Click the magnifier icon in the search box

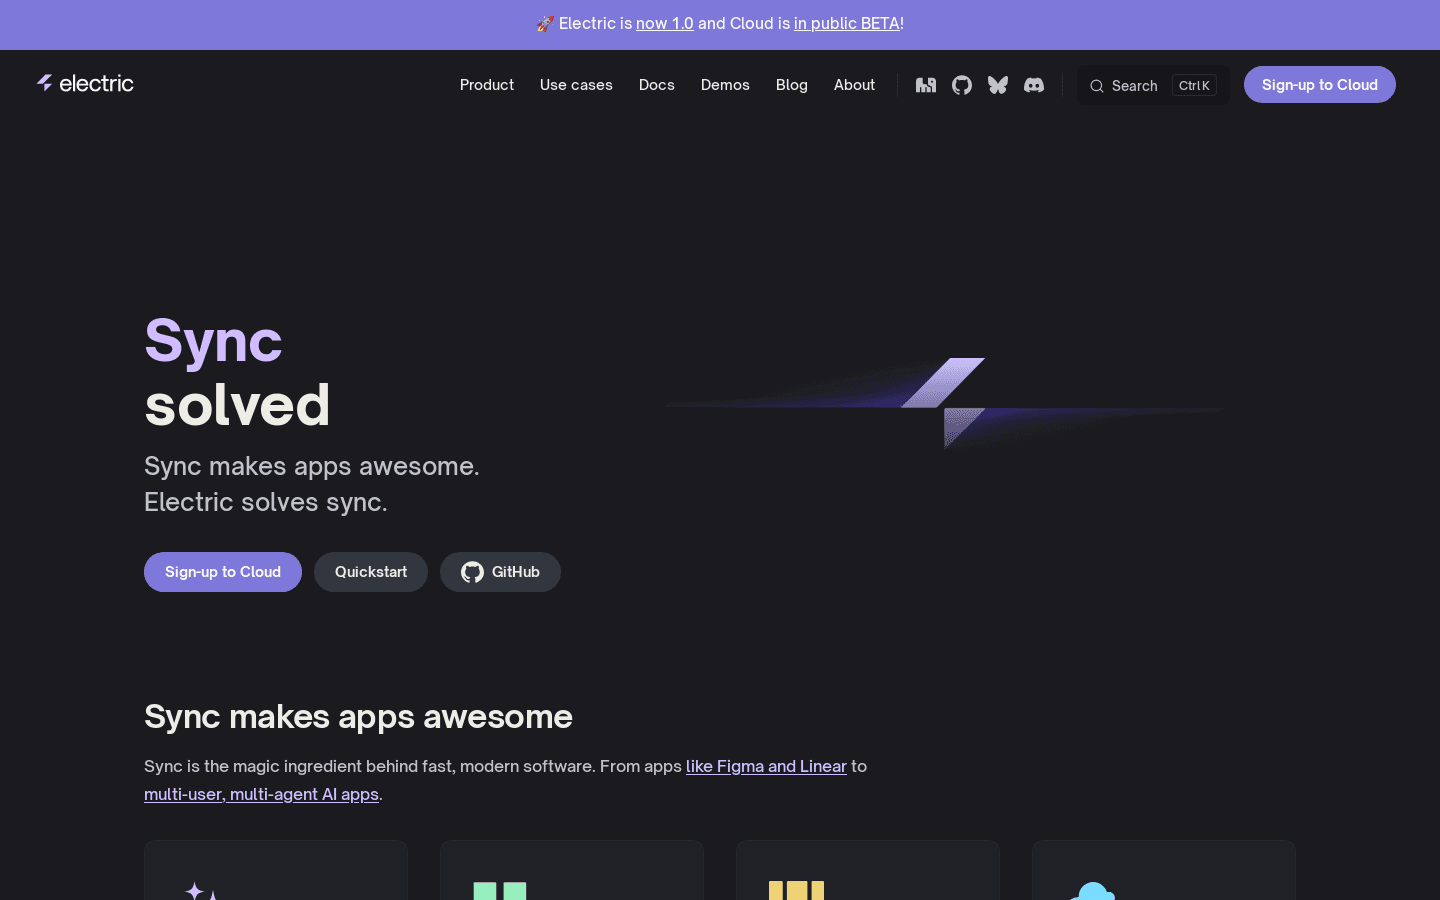[x=1097, y=86]
